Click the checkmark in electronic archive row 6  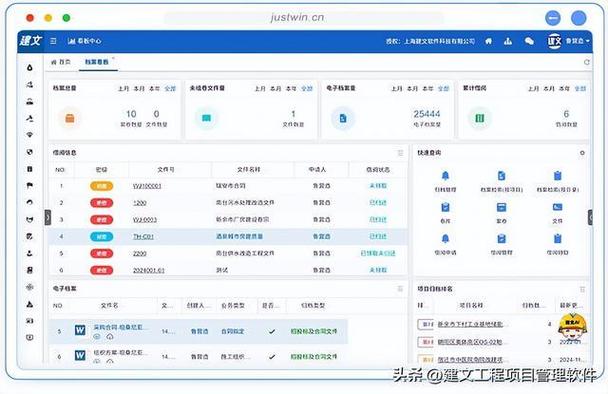[272, 357]
